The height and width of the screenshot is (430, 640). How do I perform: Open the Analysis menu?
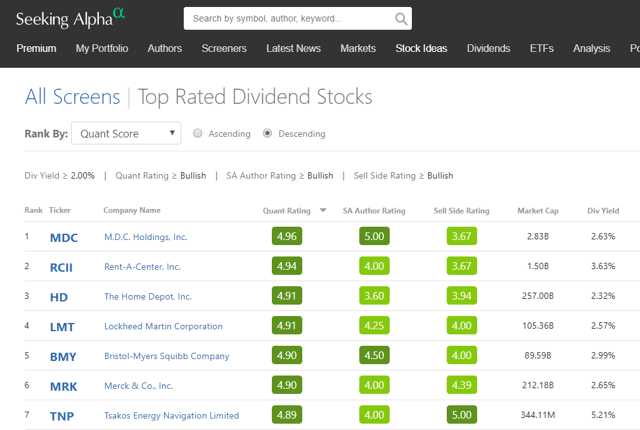pos(591,48)
